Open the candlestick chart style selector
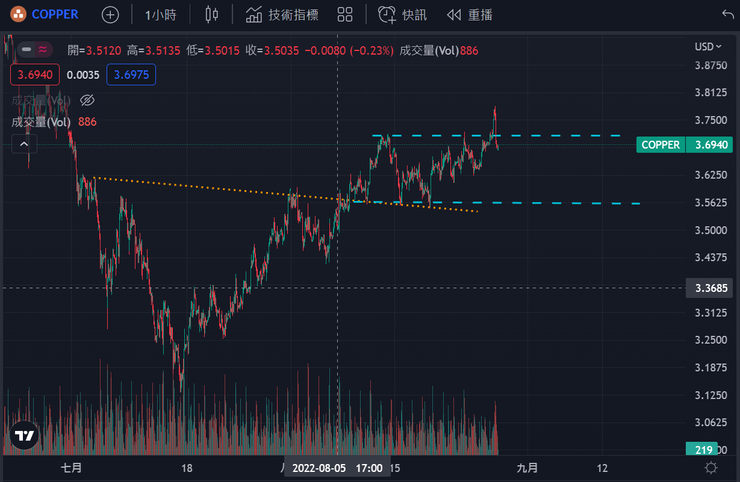This screenshot has width=740, height=482. click(x=210, y=15)
